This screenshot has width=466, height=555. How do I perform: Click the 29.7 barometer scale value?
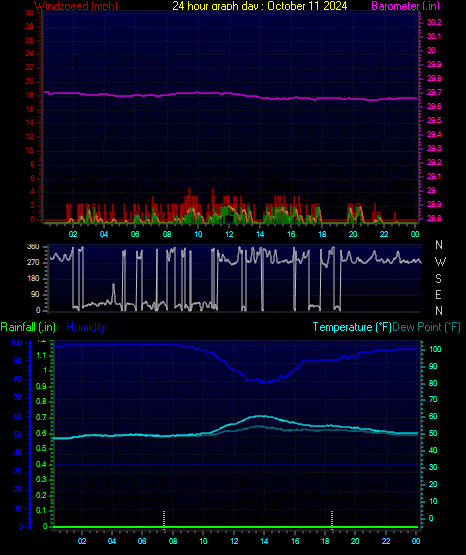point(434,92)
